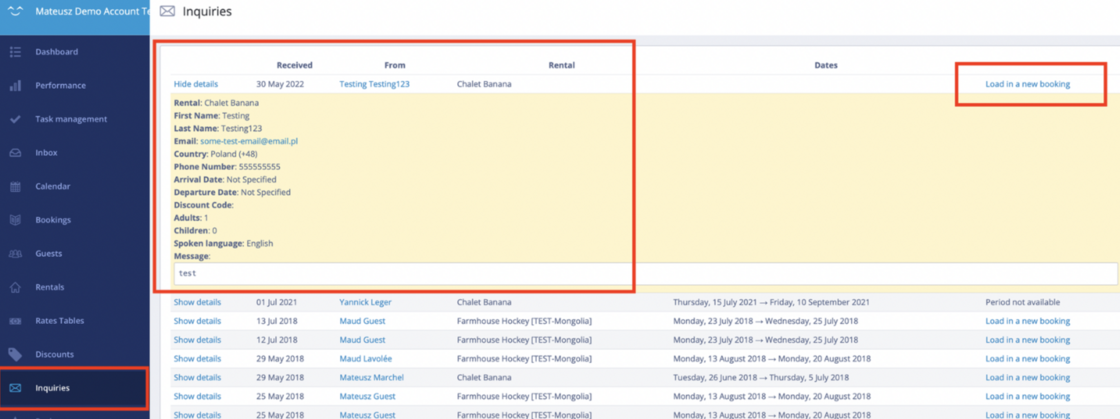Click the some-test-email@email.pl email link
Screen dimensions: 1120x419
[x=248, y=142]
